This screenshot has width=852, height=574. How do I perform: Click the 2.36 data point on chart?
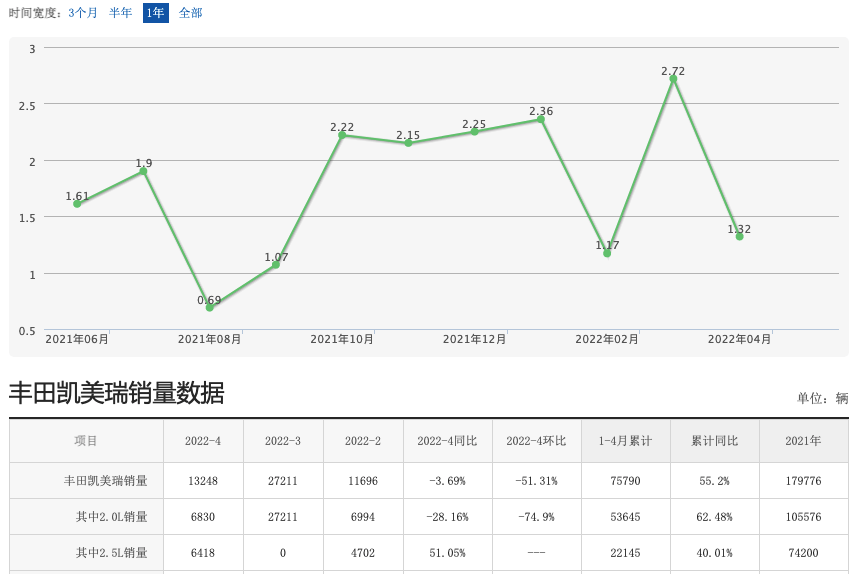click(541, 119)
